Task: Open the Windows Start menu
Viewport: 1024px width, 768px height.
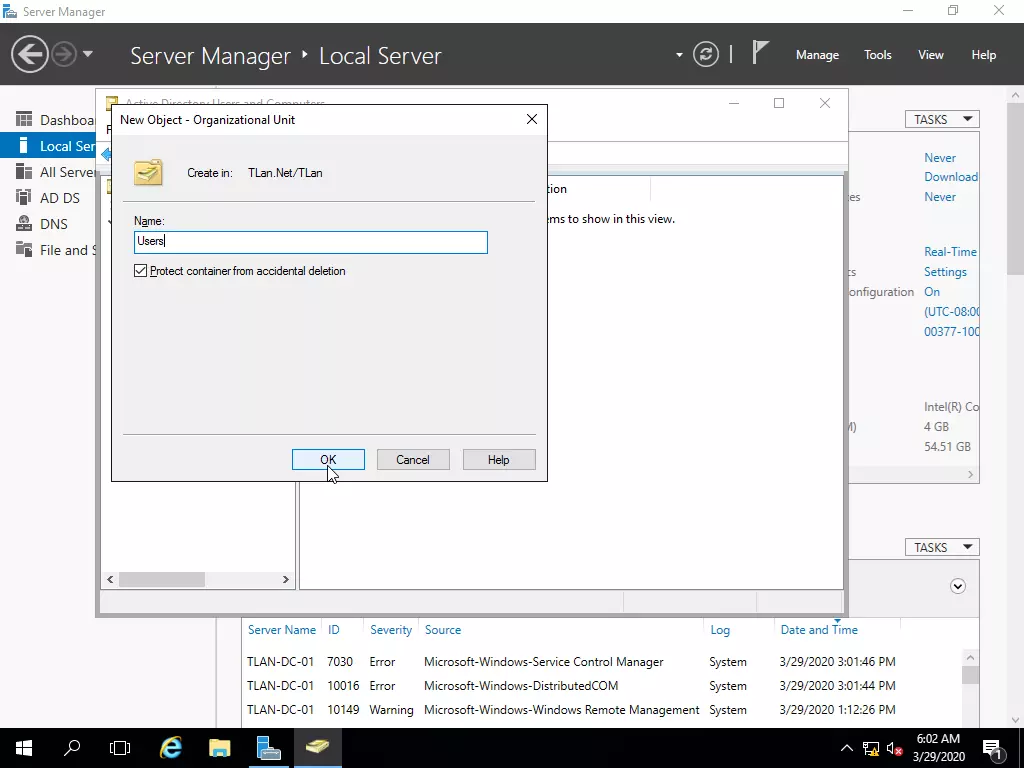Action: click(x=24, y=748)
